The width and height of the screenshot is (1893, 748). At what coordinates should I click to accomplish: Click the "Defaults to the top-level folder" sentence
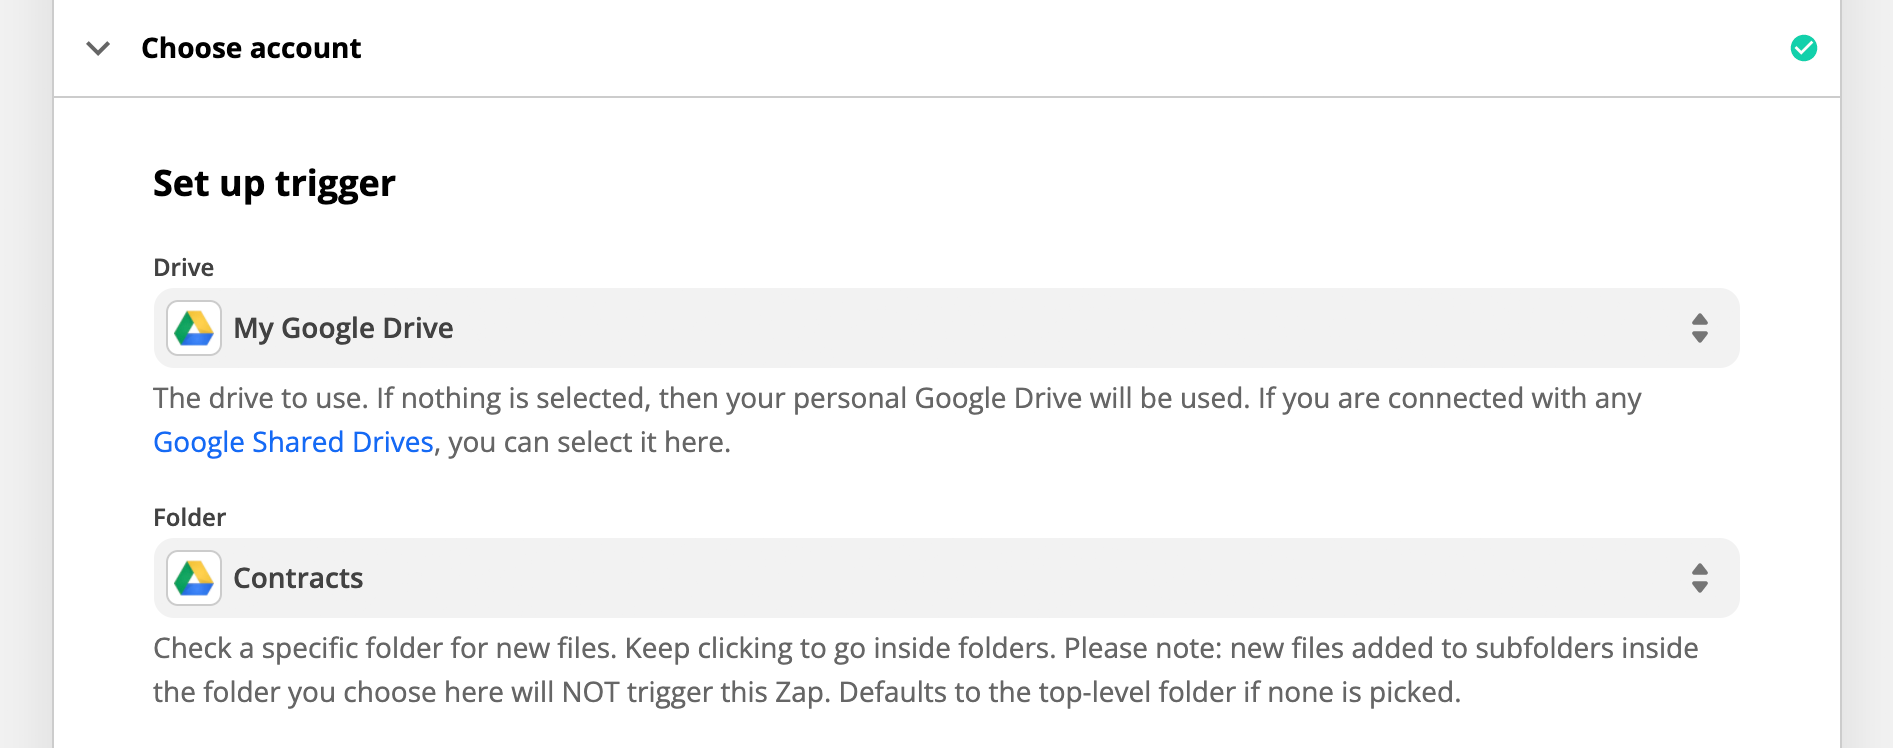pyautogui.click(x=1149, y=692)
